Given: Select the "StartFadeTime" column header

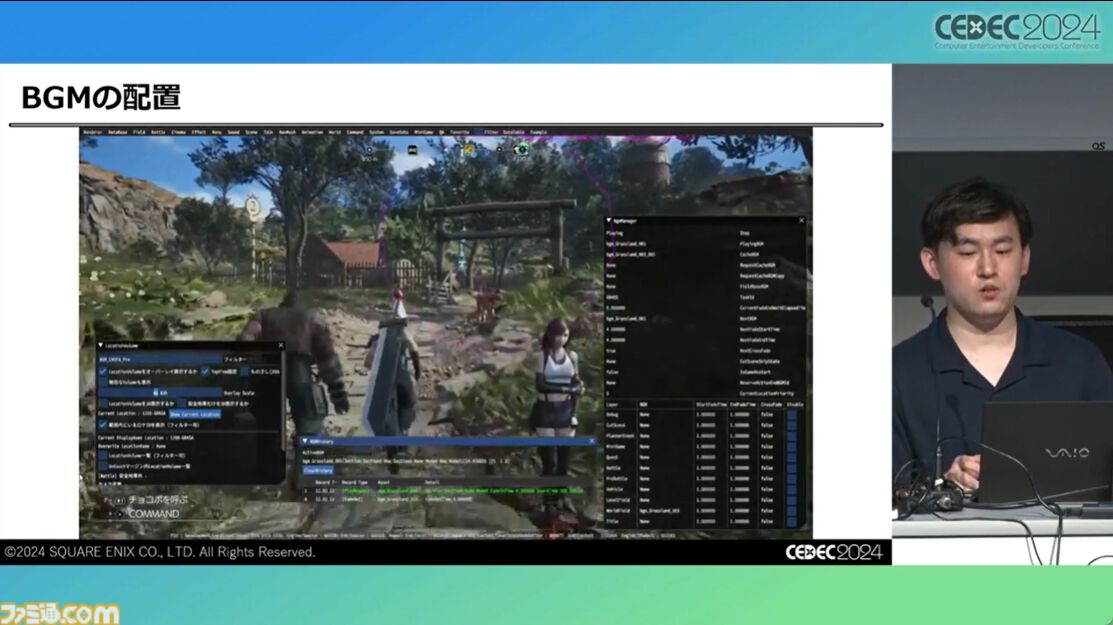Looking at the screenshot, I should click(x=711, y=404).
